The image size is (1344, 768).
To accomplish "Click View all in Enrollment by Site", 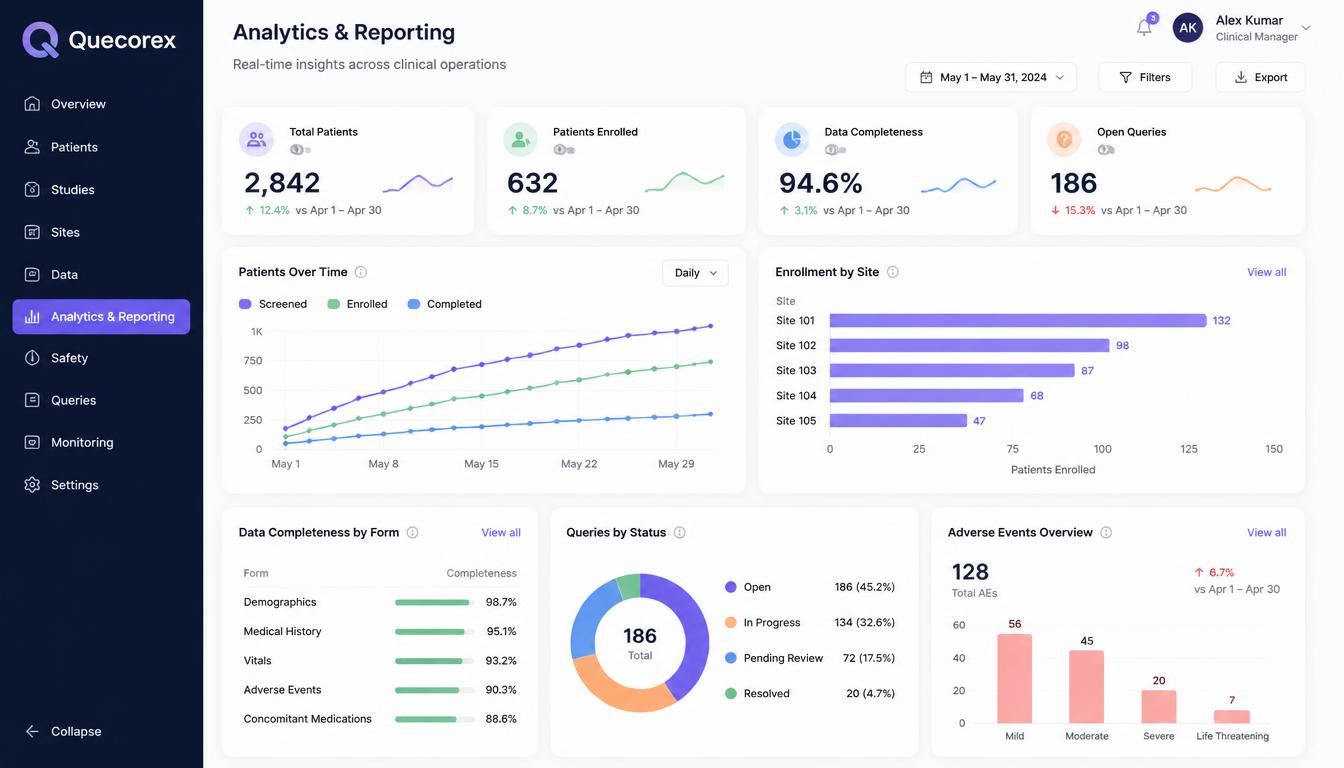I will coord(1266,272).
